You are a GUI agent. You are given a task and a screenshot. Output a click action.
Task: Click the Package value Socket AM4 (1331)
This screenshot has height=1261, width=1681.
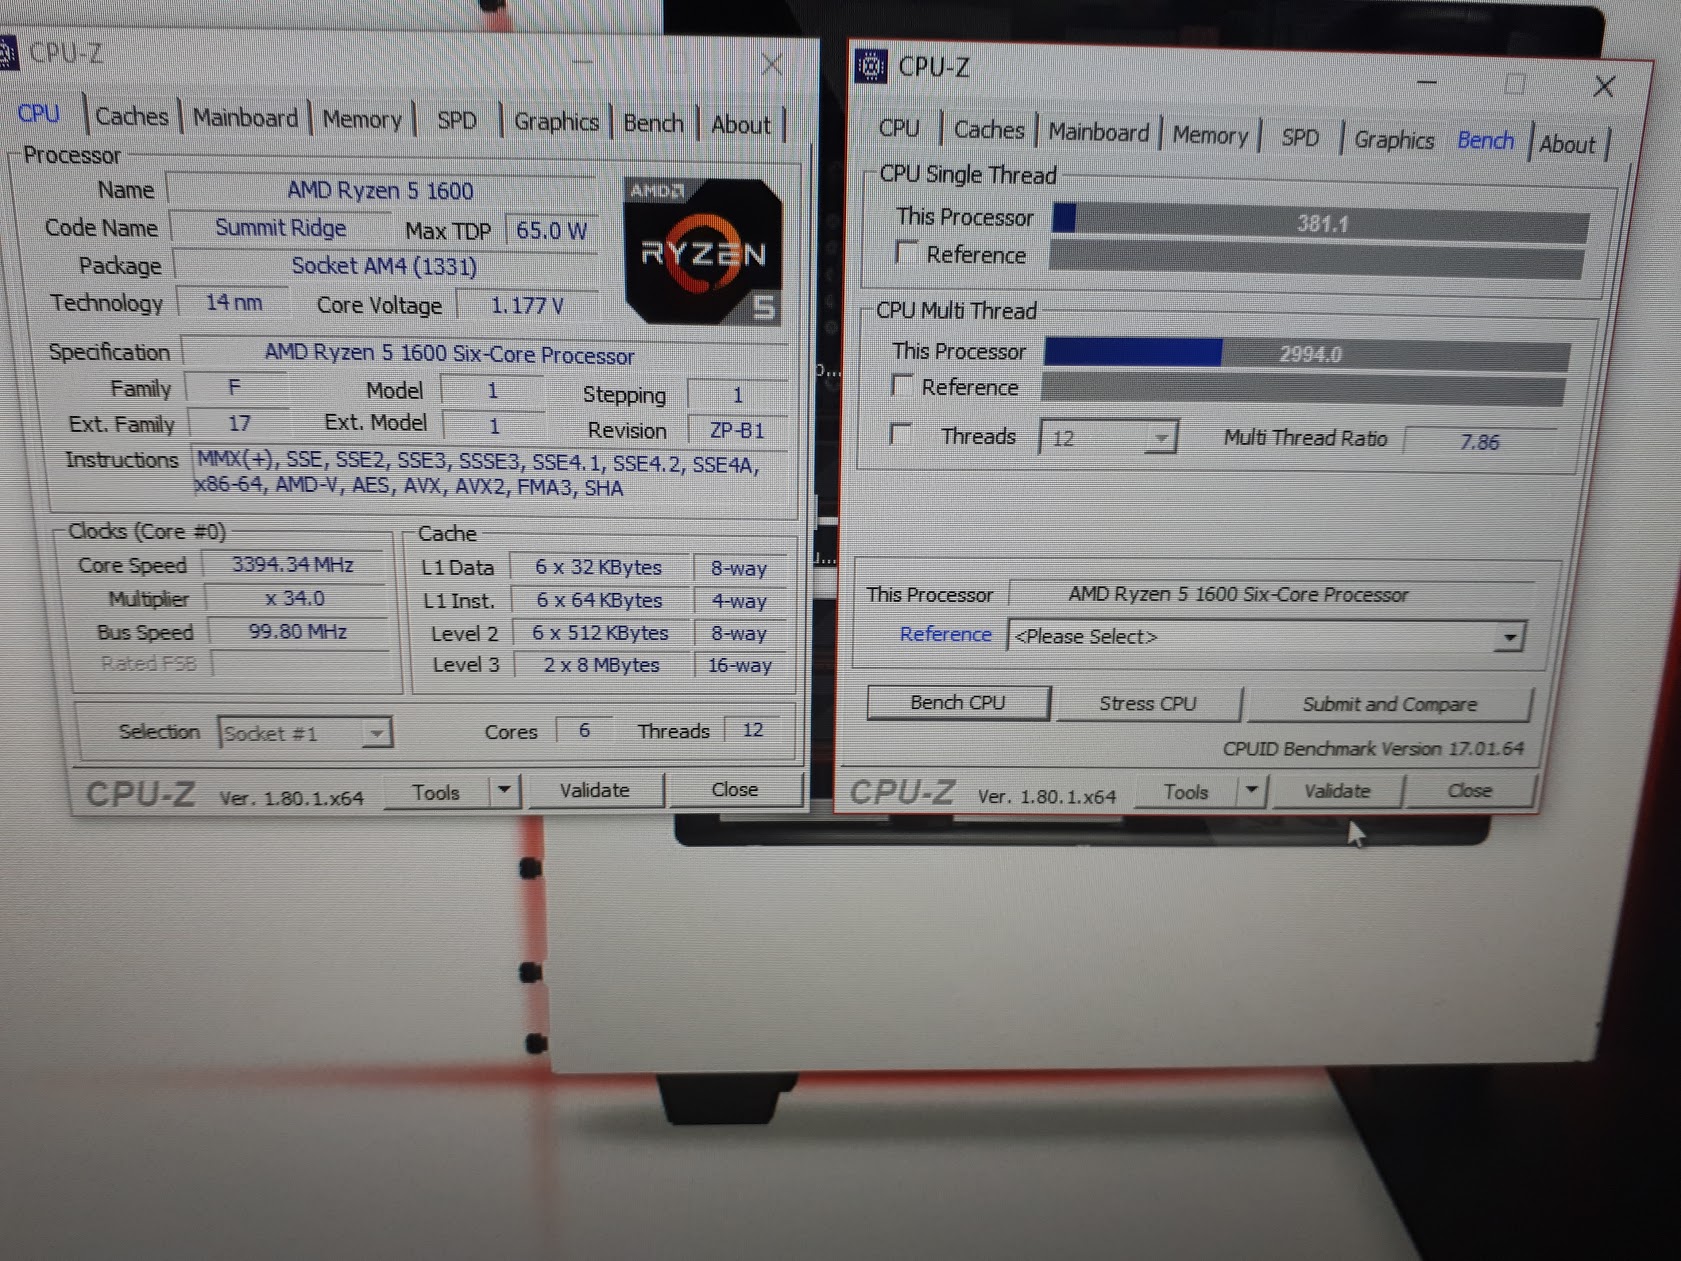[385, 266]
